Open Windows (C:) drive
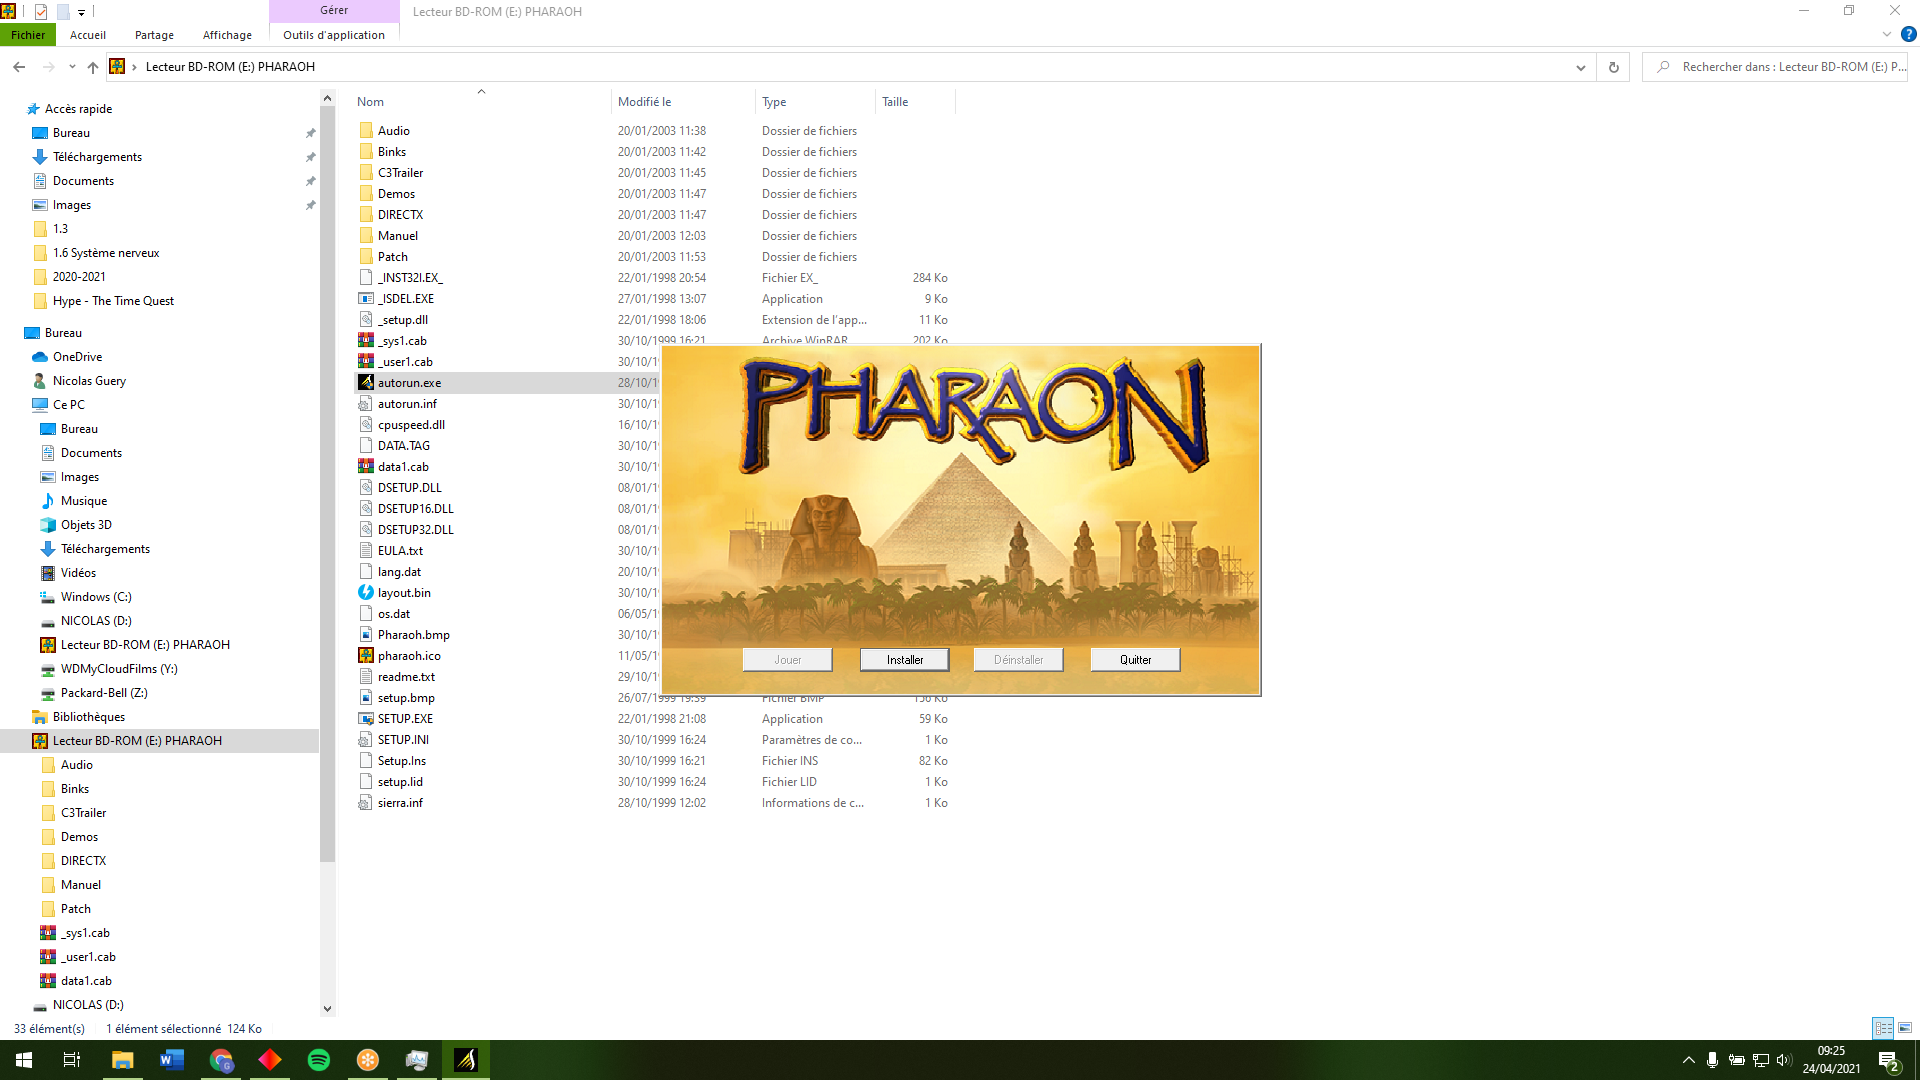The height and width of the screenshot is (1080, 1920). coord(96,597)
